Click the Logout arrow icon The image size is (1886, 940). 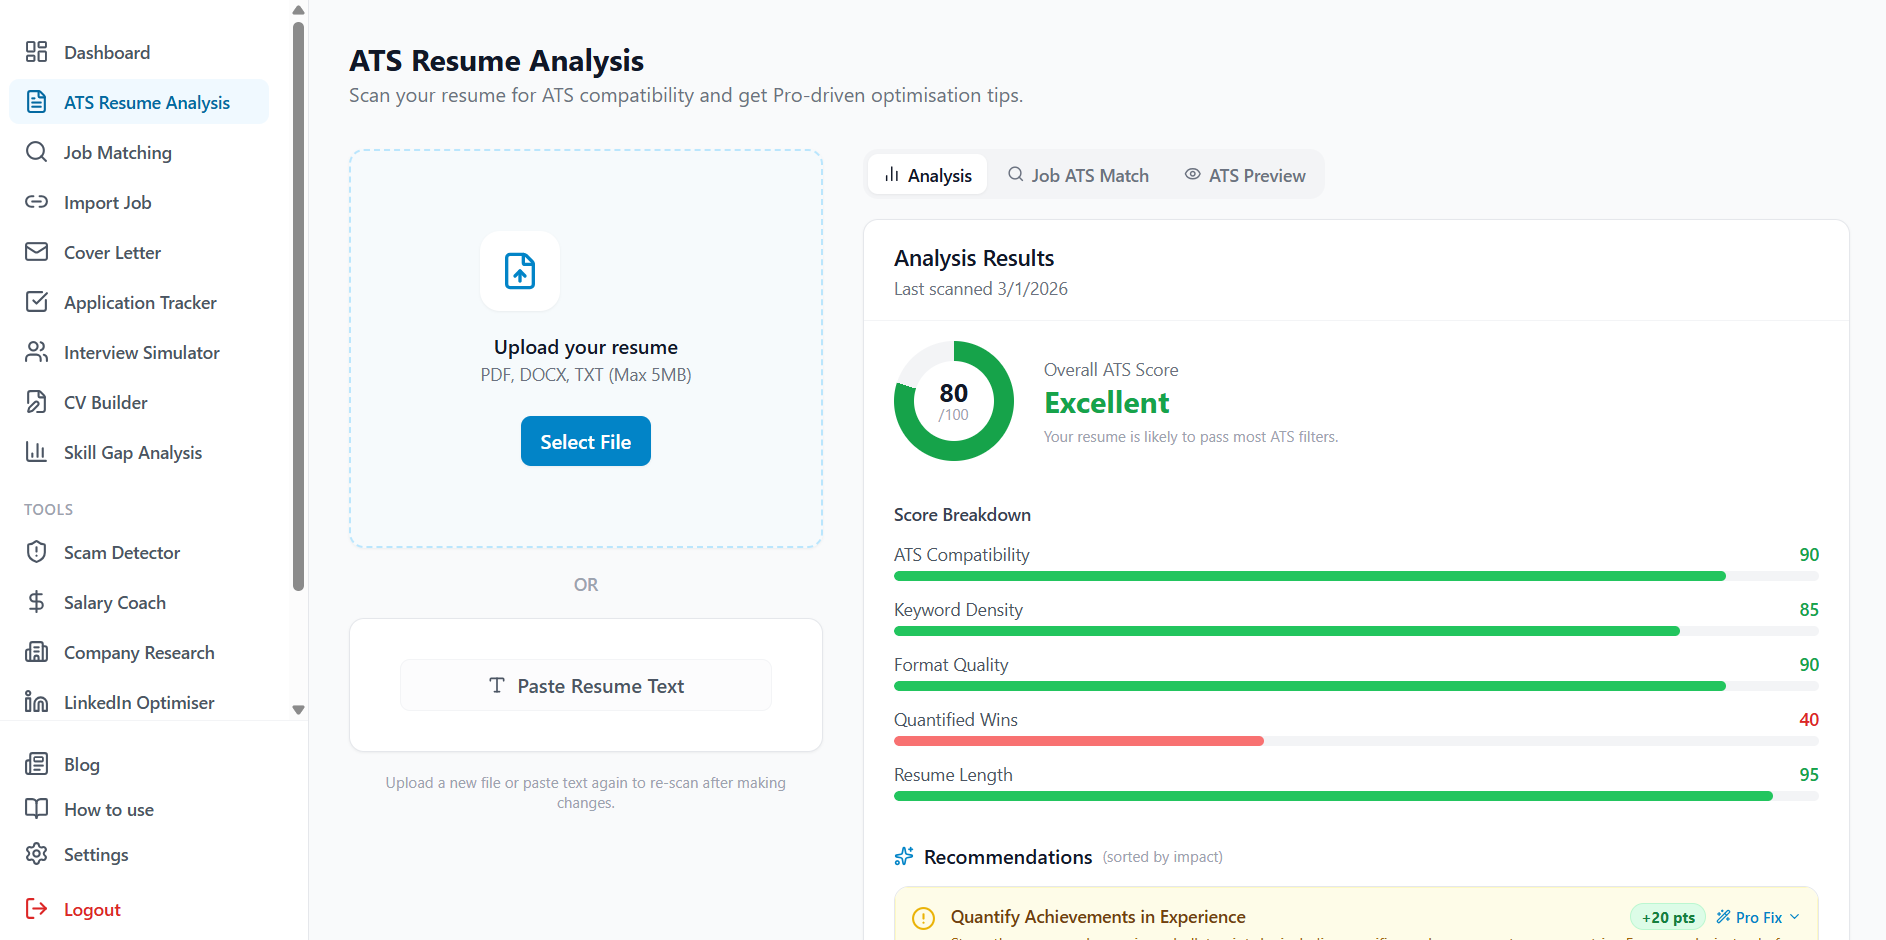37,909
